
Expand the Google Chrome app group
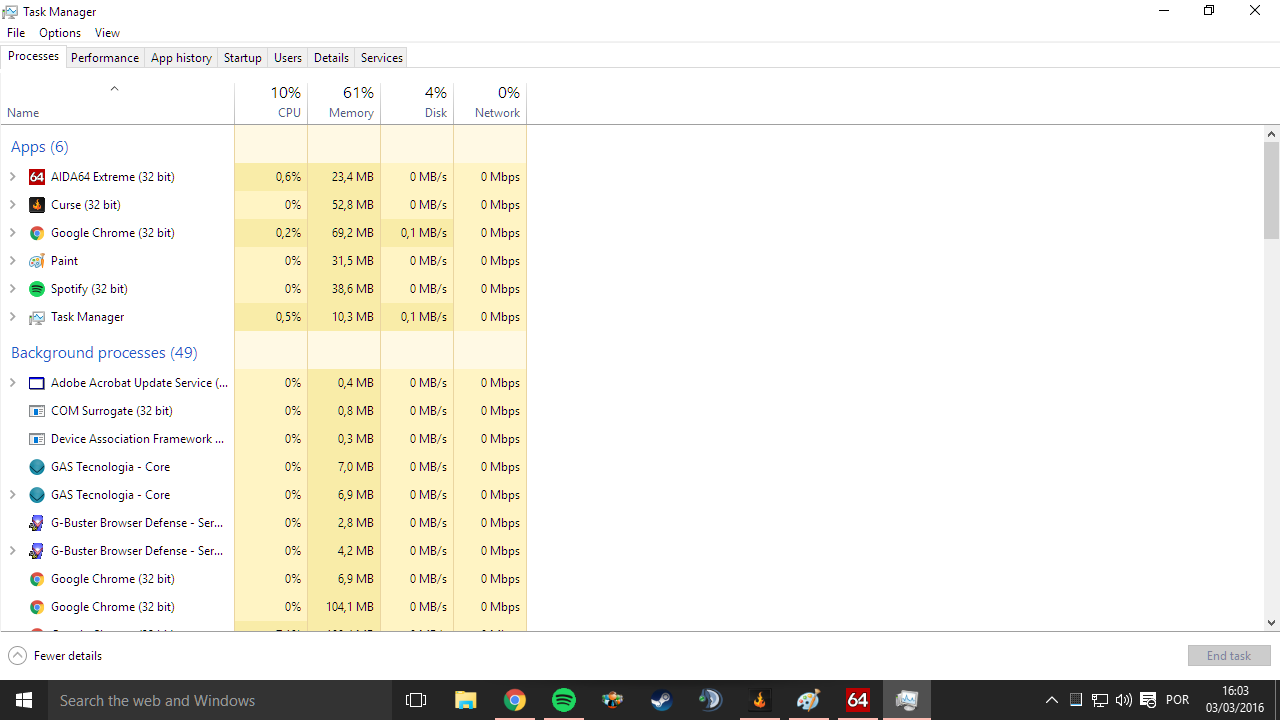pos(13,233)
